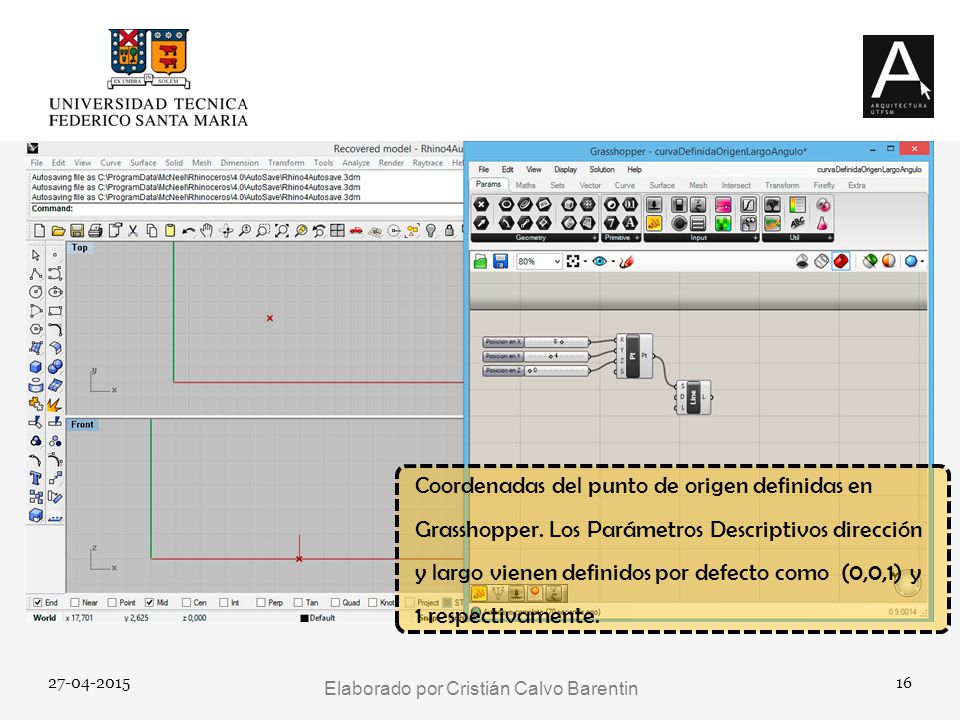Open the Curve menu in Rhino

pyautogui.click(x=110, y=163)
